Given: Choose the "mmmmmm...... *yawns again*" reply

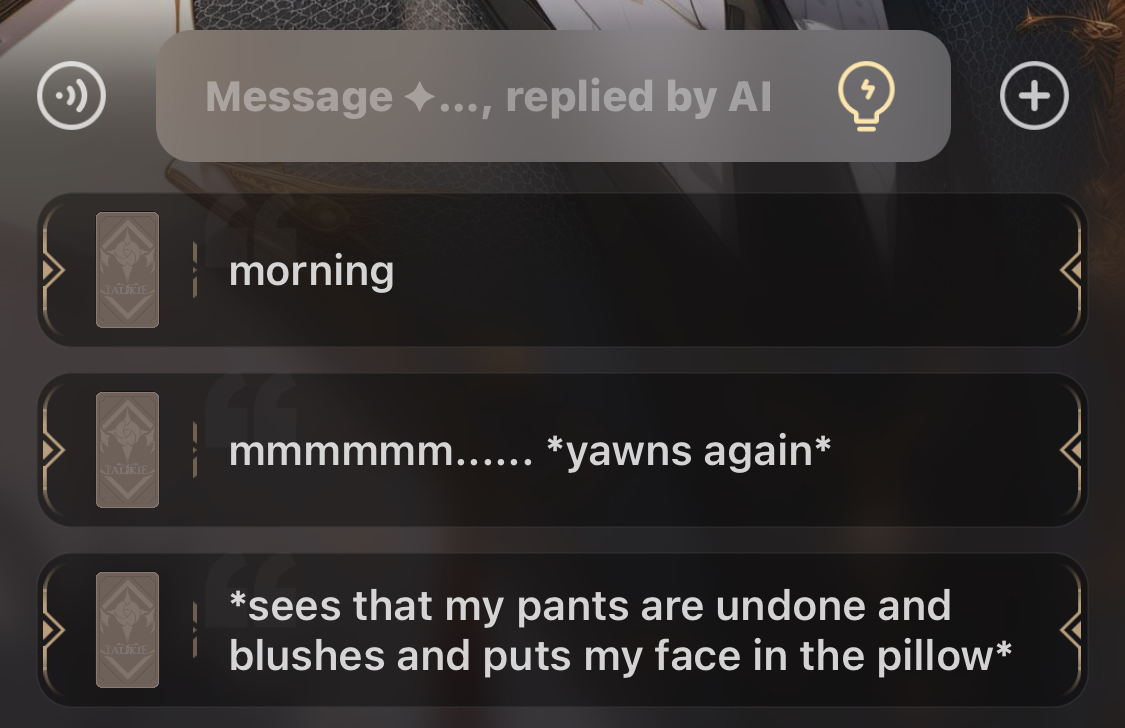Looking at the screenshot, I should point(562,450).
